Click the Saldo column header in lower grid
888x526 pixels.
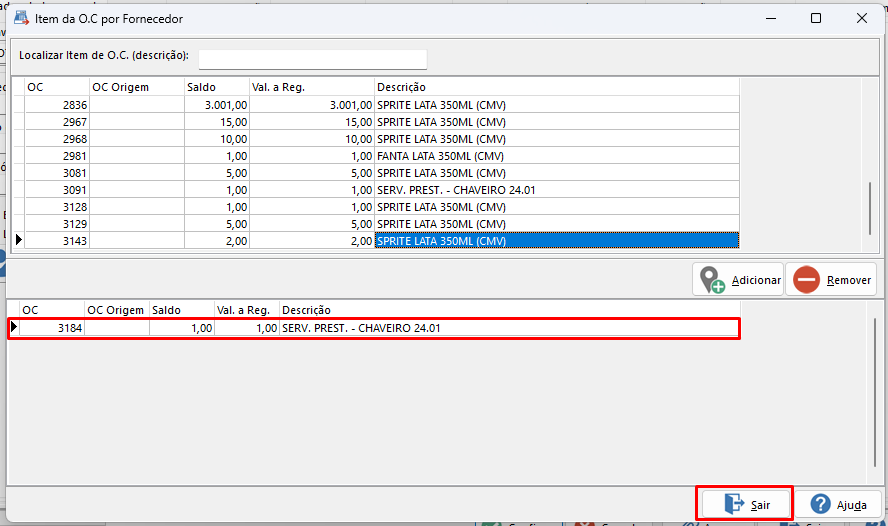(182, 310)
